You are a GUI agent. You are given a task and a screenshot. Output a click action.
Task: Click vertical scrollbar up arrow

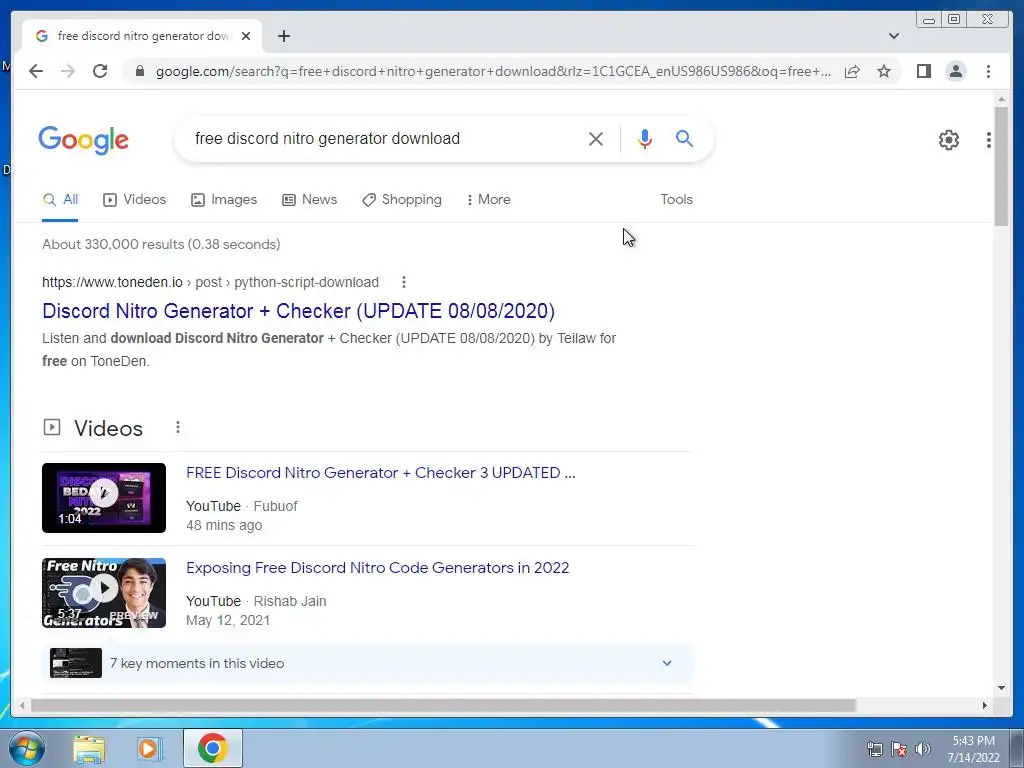click(1001, 99)
